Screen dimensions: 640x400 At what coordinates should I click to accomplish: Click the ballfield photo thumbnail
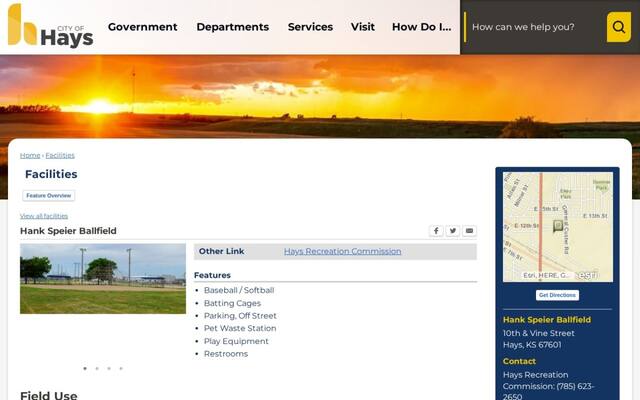point(103,279)
